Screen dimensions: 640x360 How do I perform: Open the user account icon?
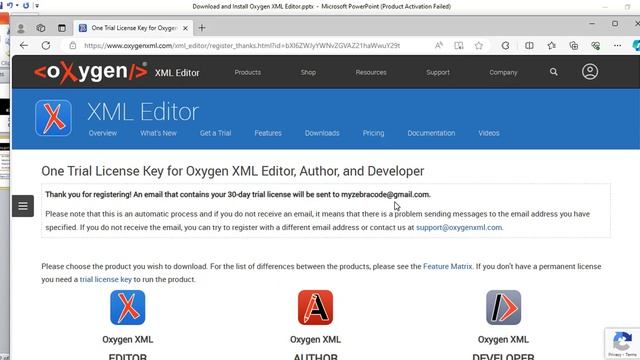click(590, 71)
